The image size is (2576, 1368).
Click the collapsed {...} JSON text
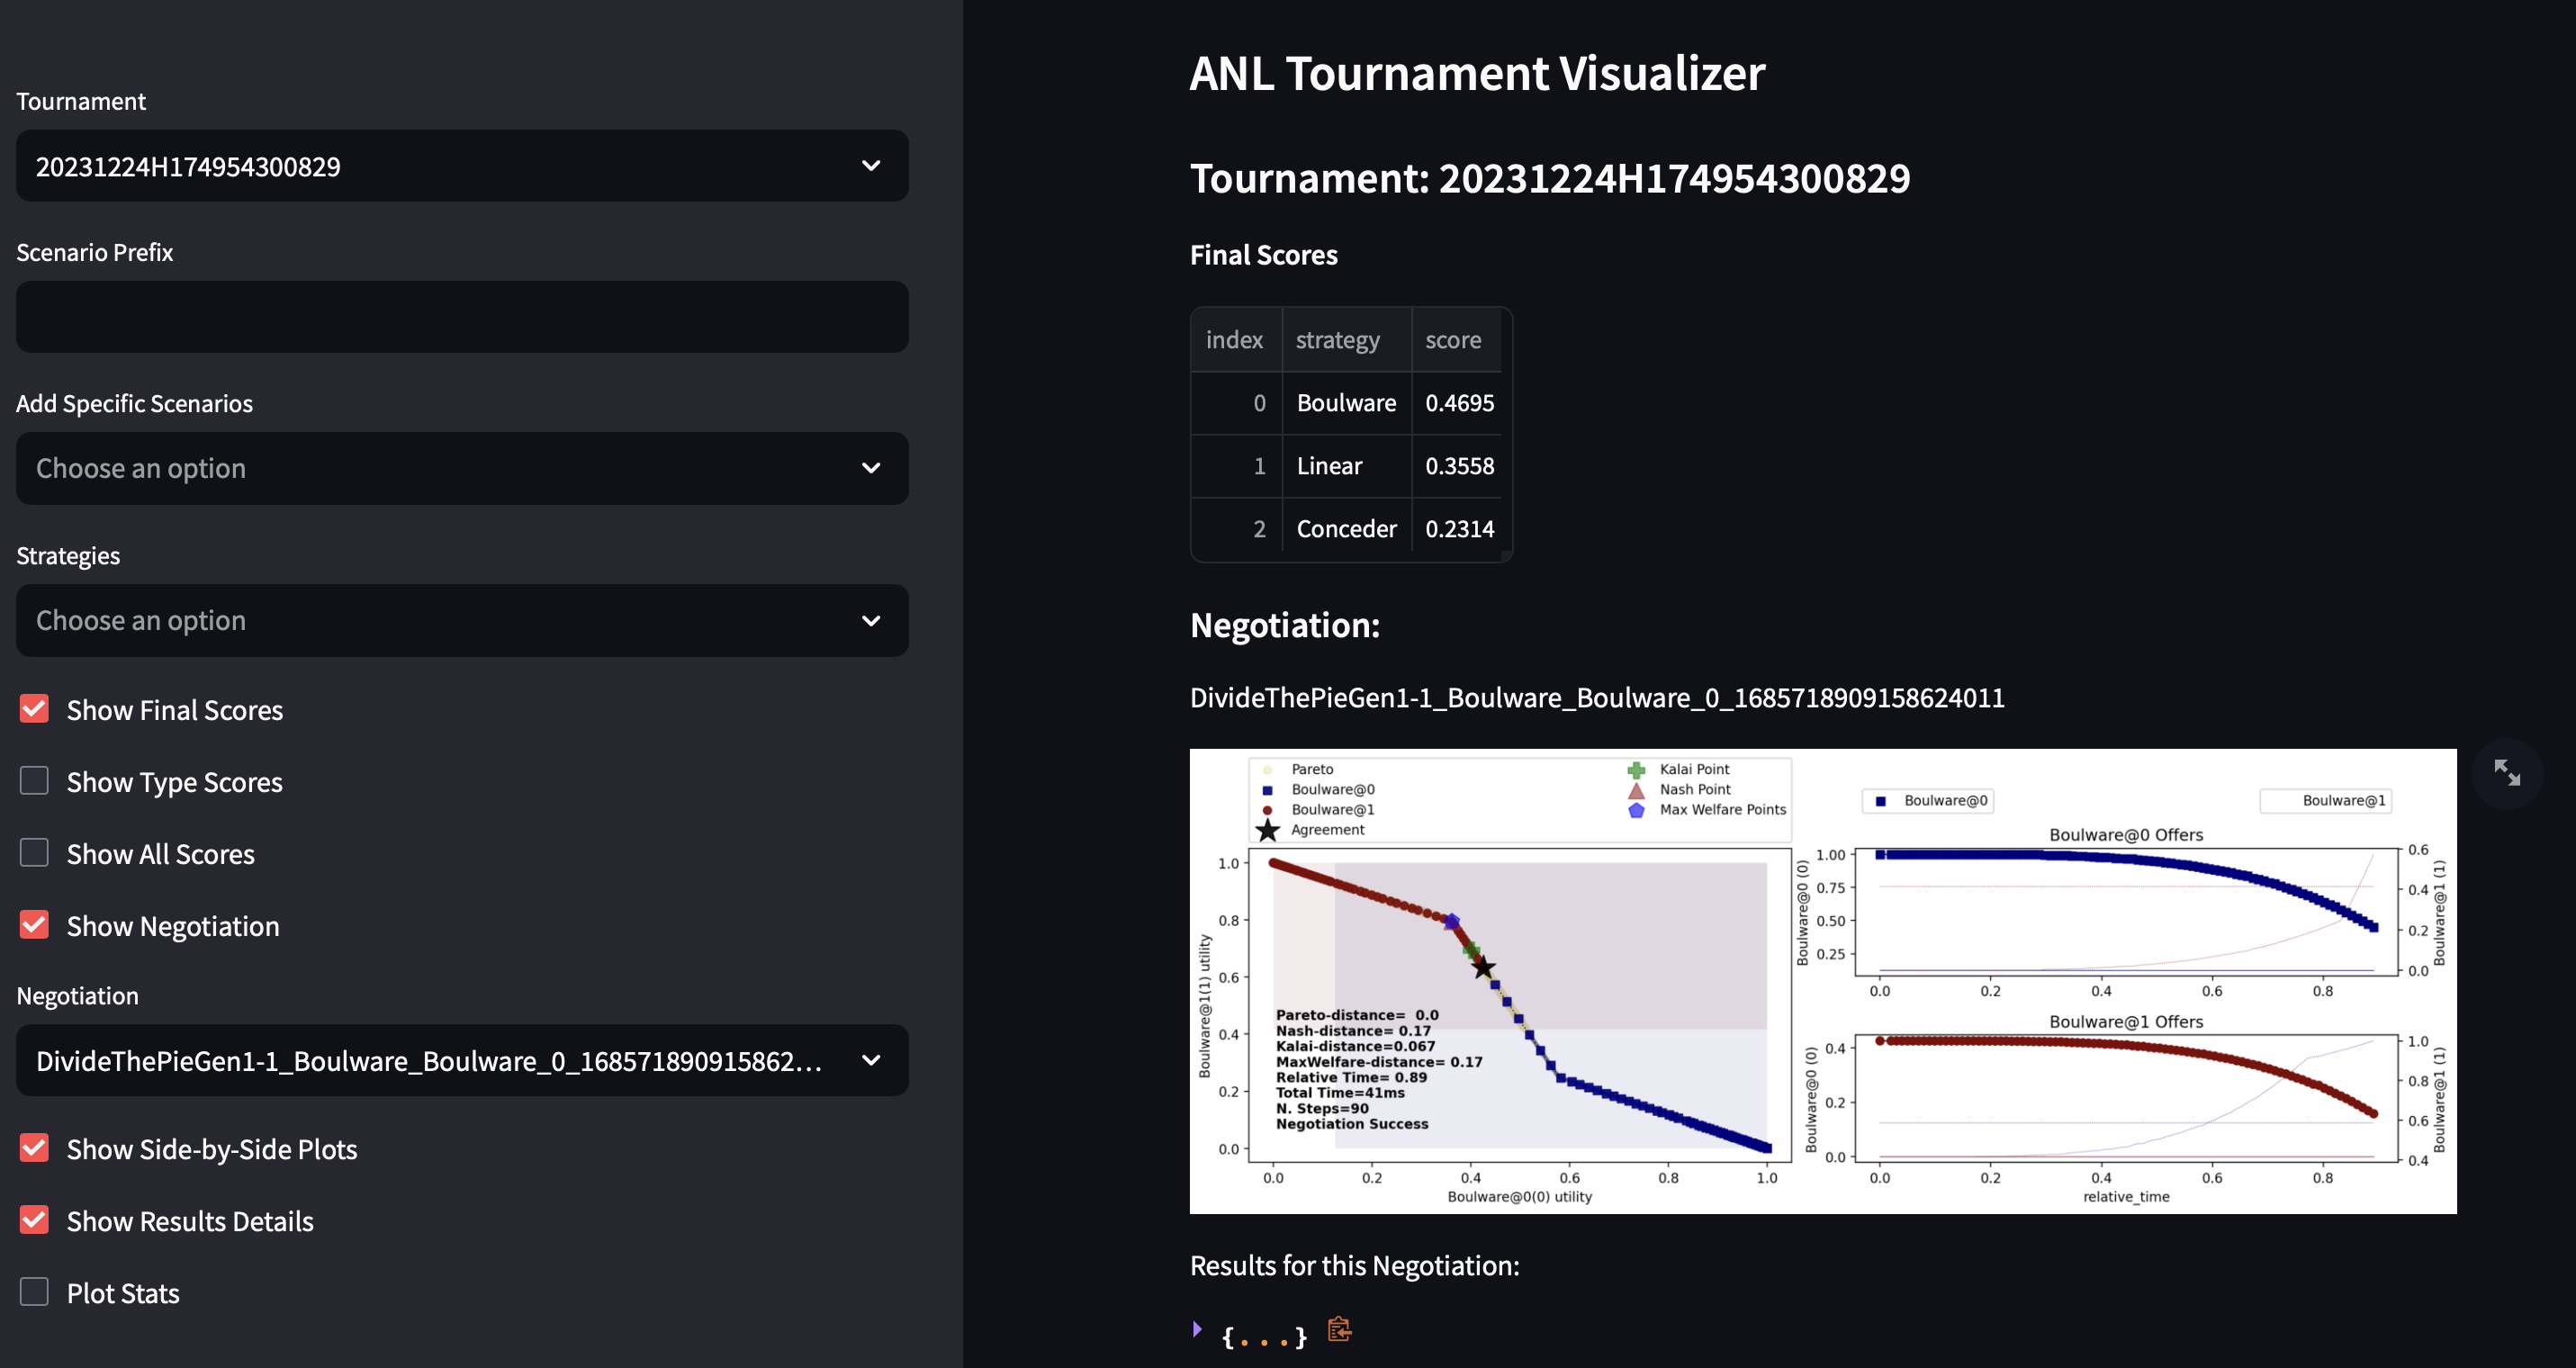1264,1336
